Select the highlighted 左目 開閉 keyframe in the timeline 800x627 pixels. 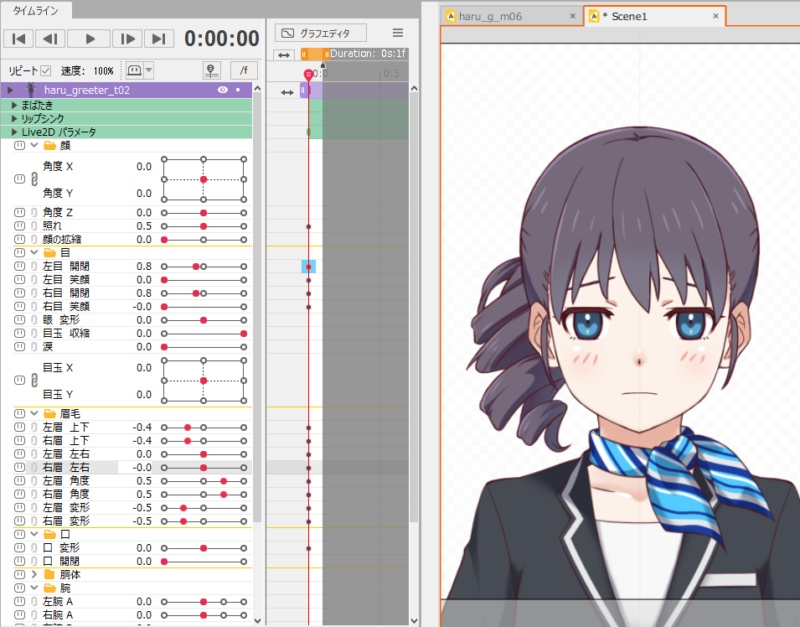309,266
